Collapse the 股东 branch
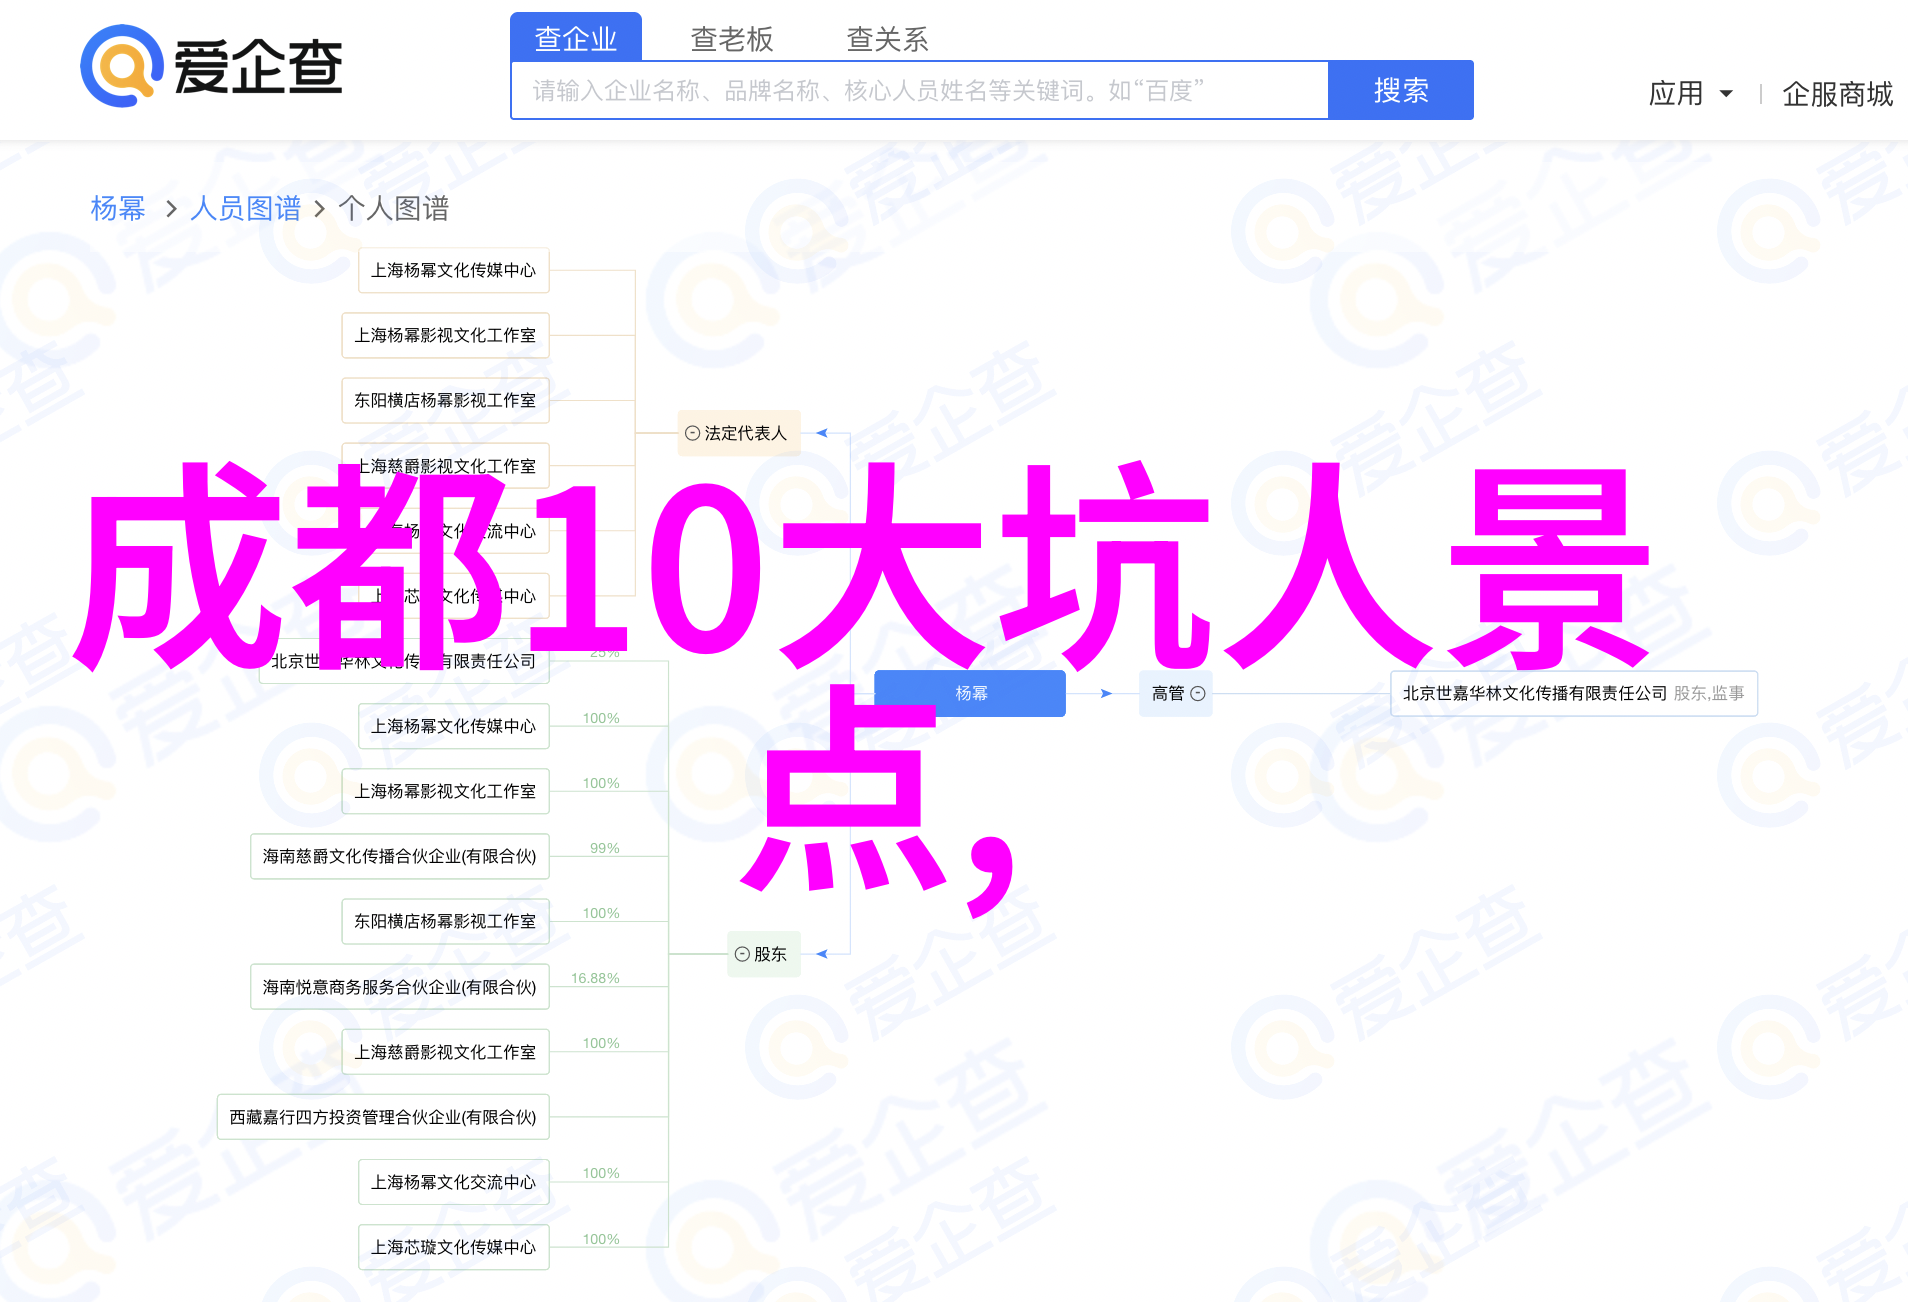The image size is (1908, 1302). tap(742, 954)
